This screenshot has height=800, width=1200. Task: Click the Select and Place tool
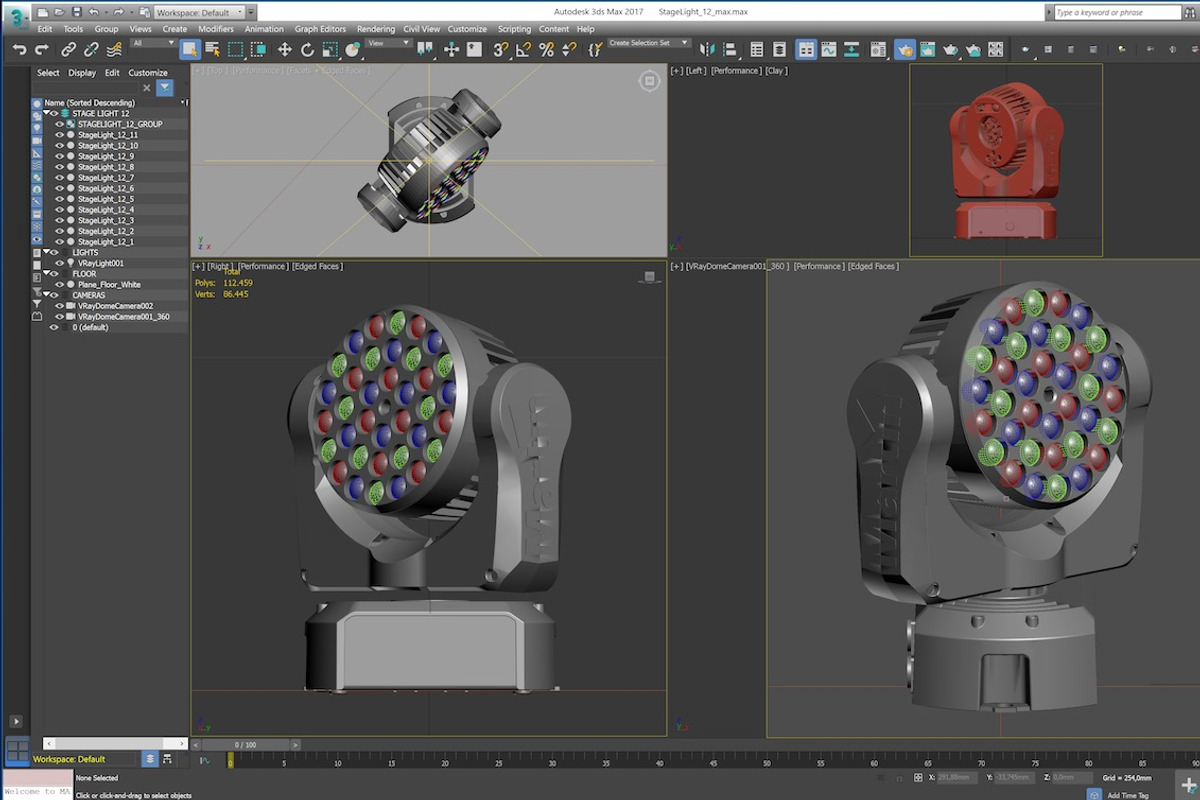tap(352, 49)
